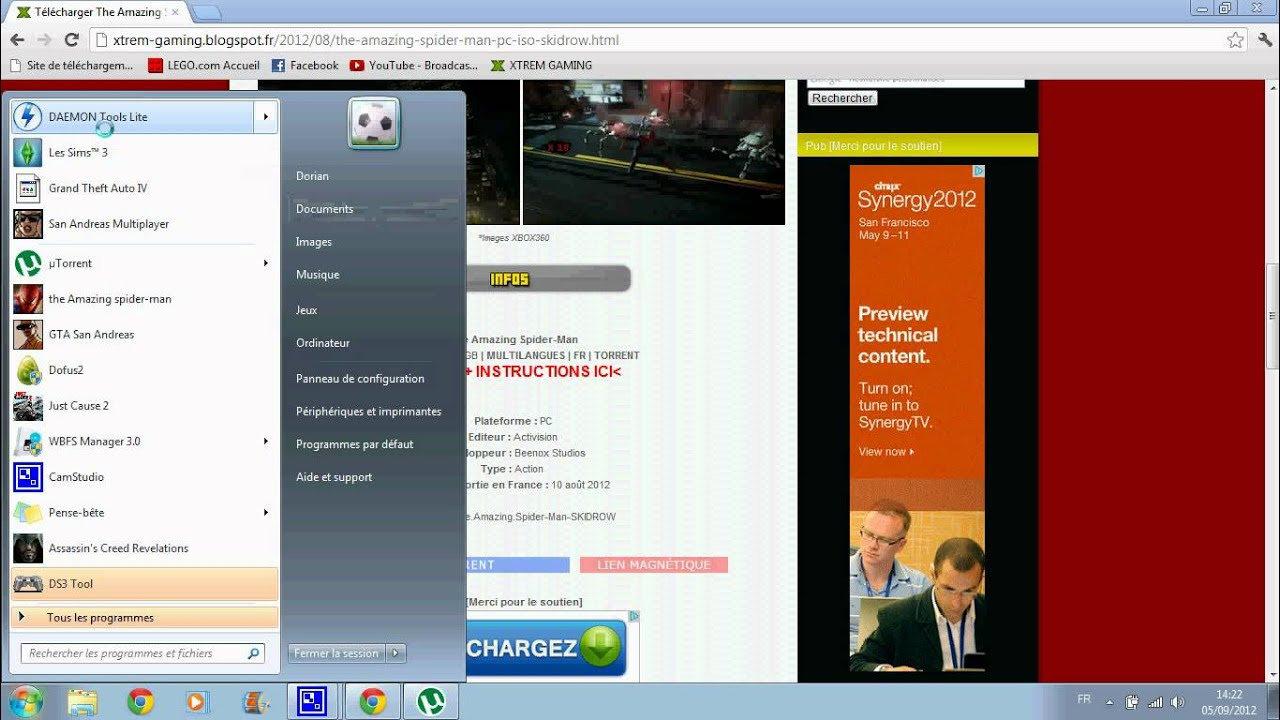Open shutdown options arrow beside Fermer la session
The height and width of the screenshot is (720, 1280).
click(395, 653)
